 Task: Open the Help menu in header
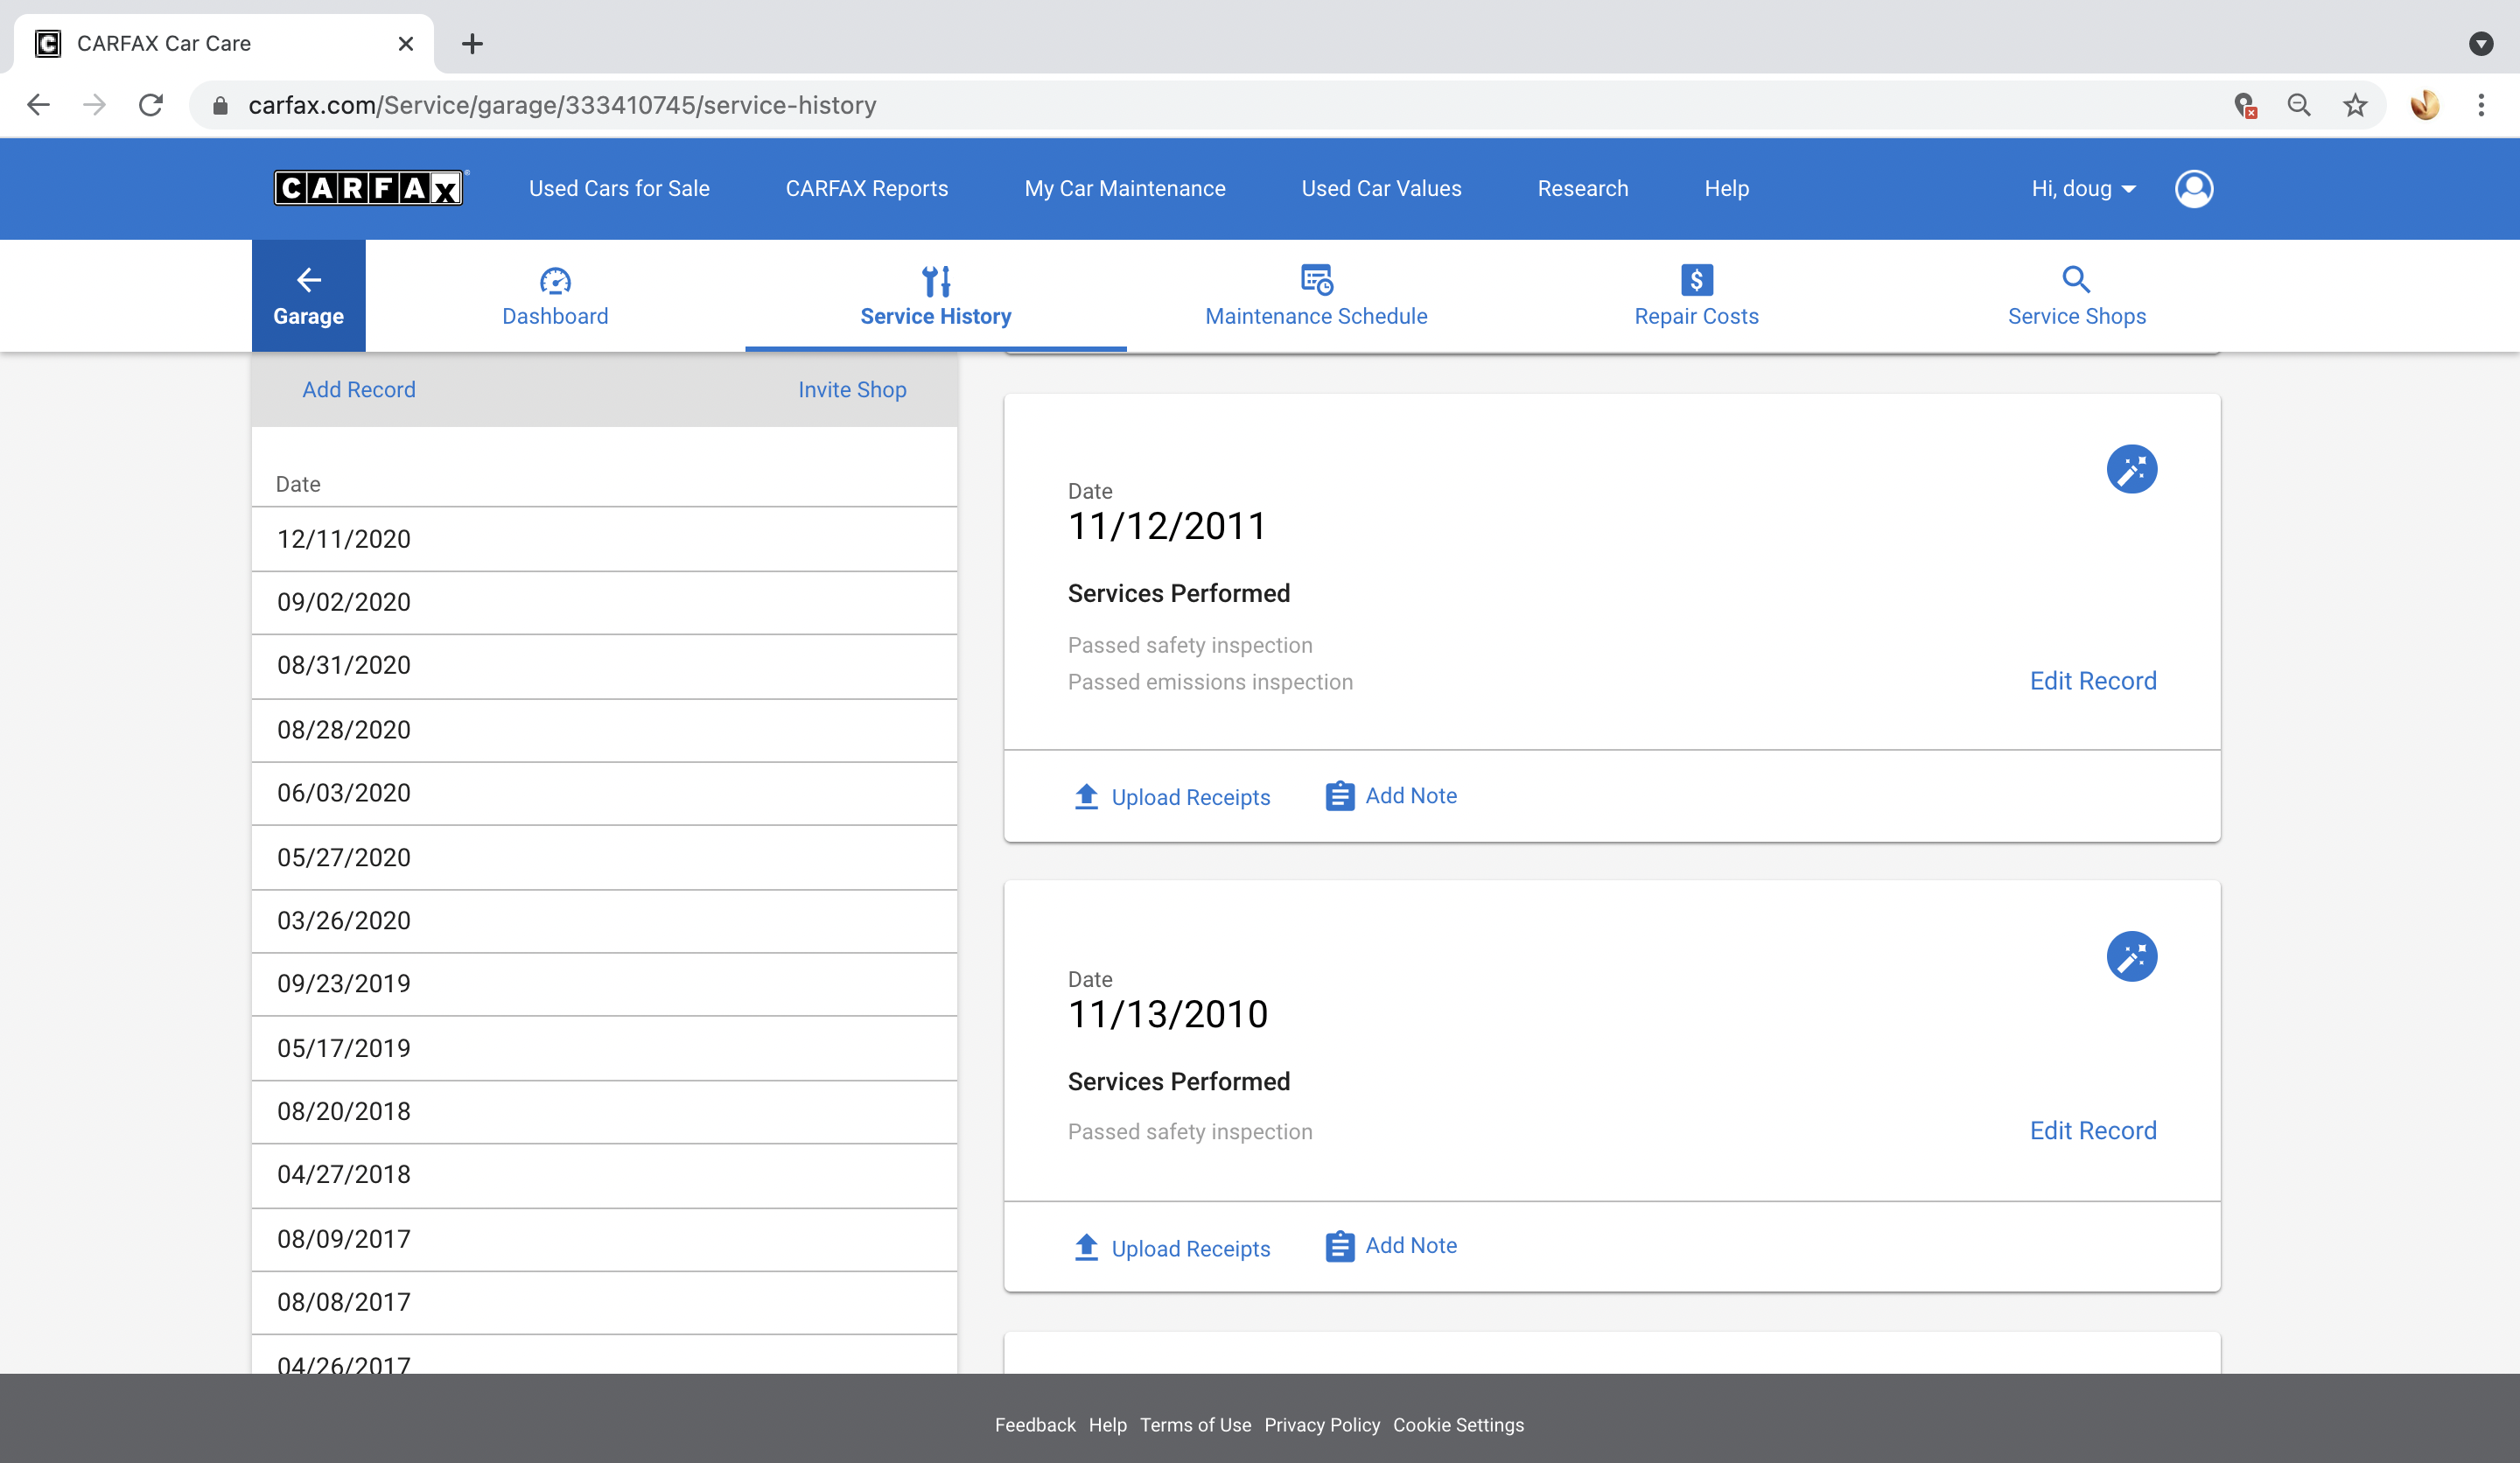[x=1726, y=188]
